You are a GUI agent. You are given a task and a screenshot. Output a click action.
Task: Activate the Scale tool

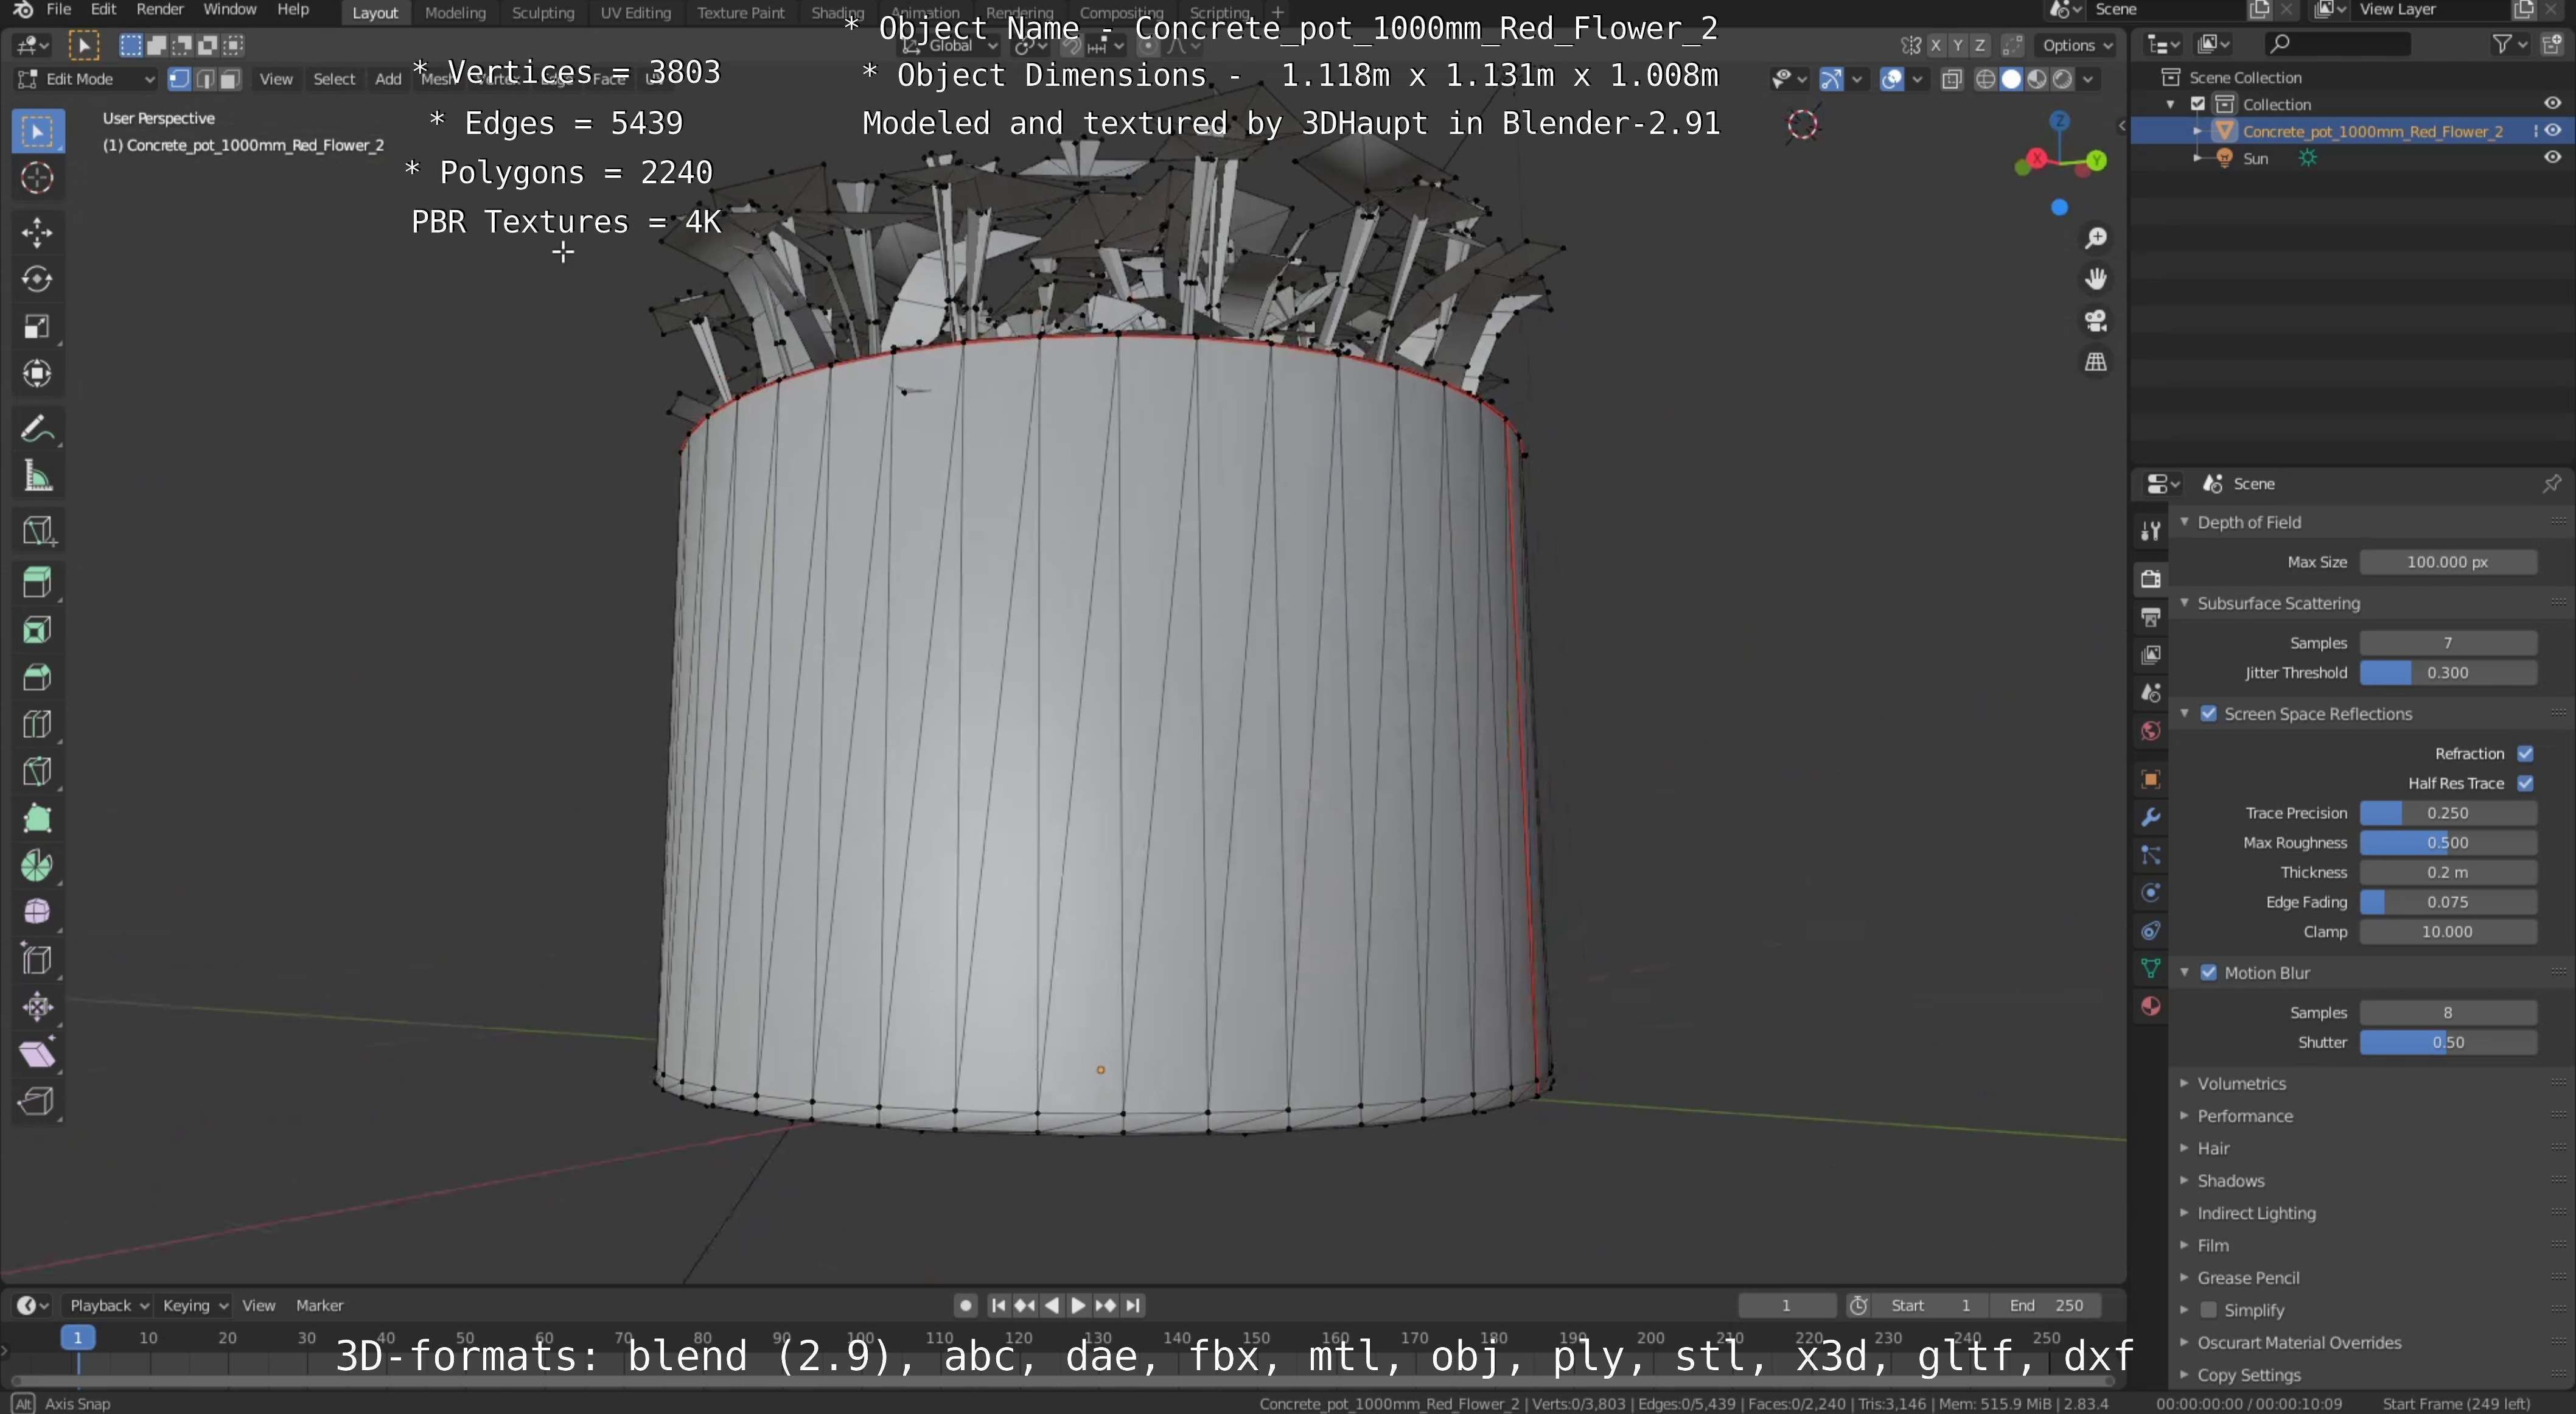[37, 326]
